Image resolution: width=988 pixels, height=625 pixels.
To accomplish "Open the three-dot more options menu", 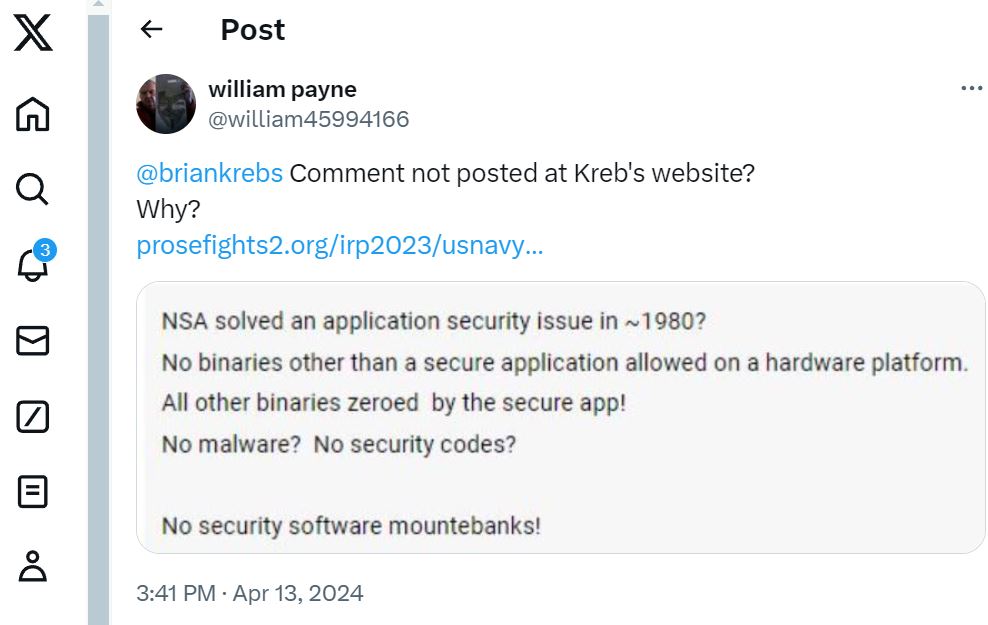I will click(971, 88).
